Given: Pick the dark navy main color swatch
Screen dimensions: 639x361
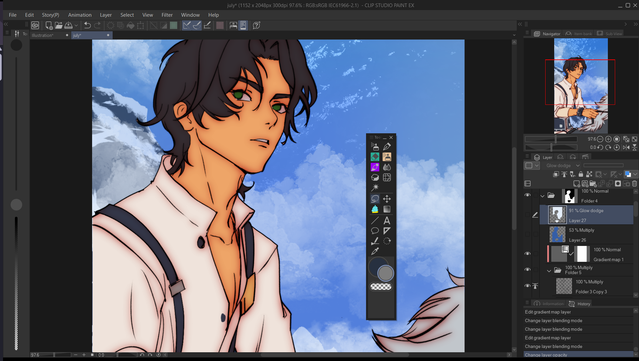Looking at the screenshot, I should click(x=377, y=265).
